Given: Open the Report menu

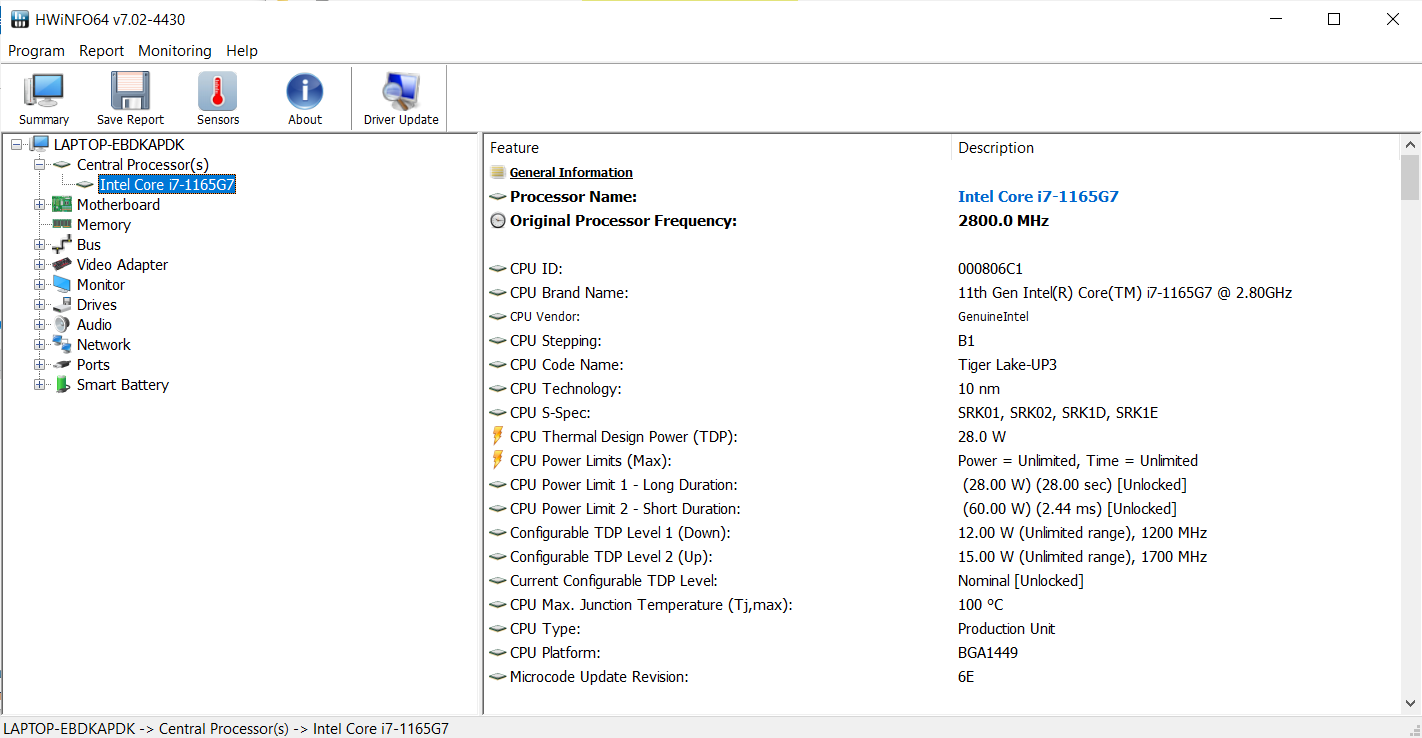Looking at the screenshot, I should 102,51.
